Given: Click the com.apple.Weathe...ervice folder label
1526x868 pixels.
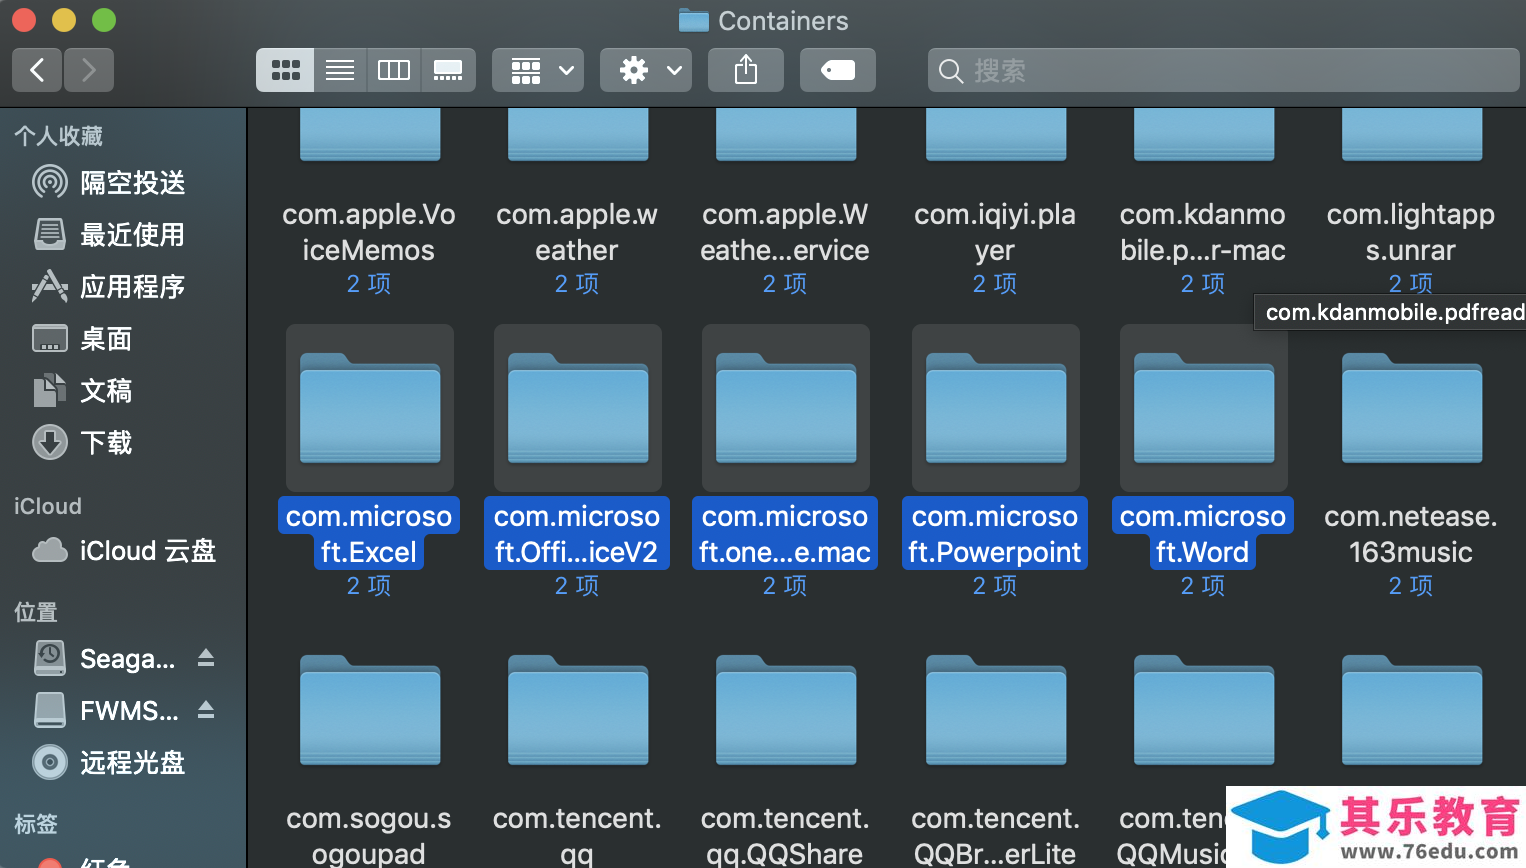Looking at the screenshot, I should click(785, 232).
